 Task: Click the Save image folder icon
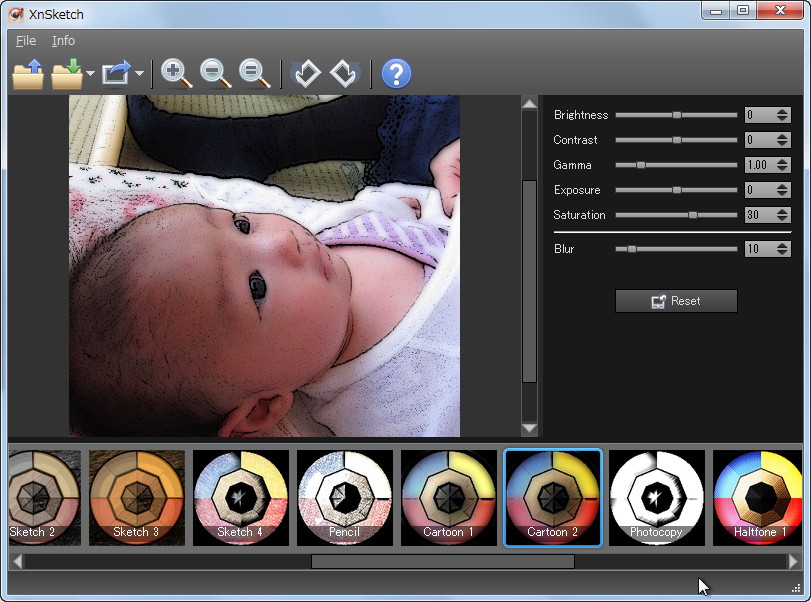(67, 74)
